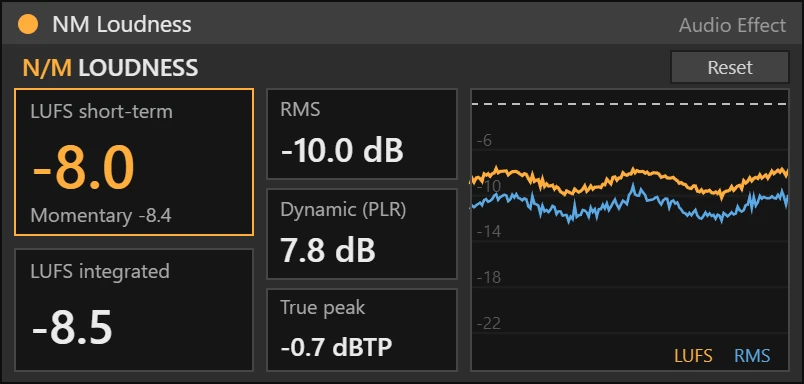Click the Dynamic (PLR) heading
The width and height of the screenshot is (804, 384).
point(343,210)
